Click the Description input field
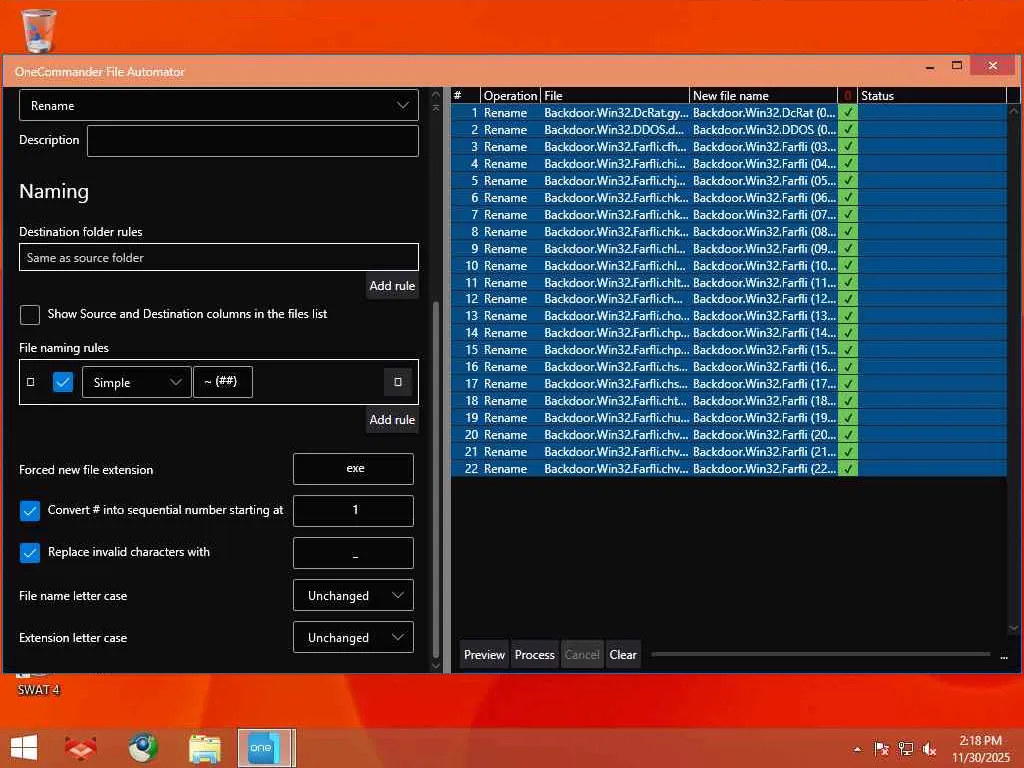Image resolution: width=1024 pixels, height=768 pixels. 253,140
